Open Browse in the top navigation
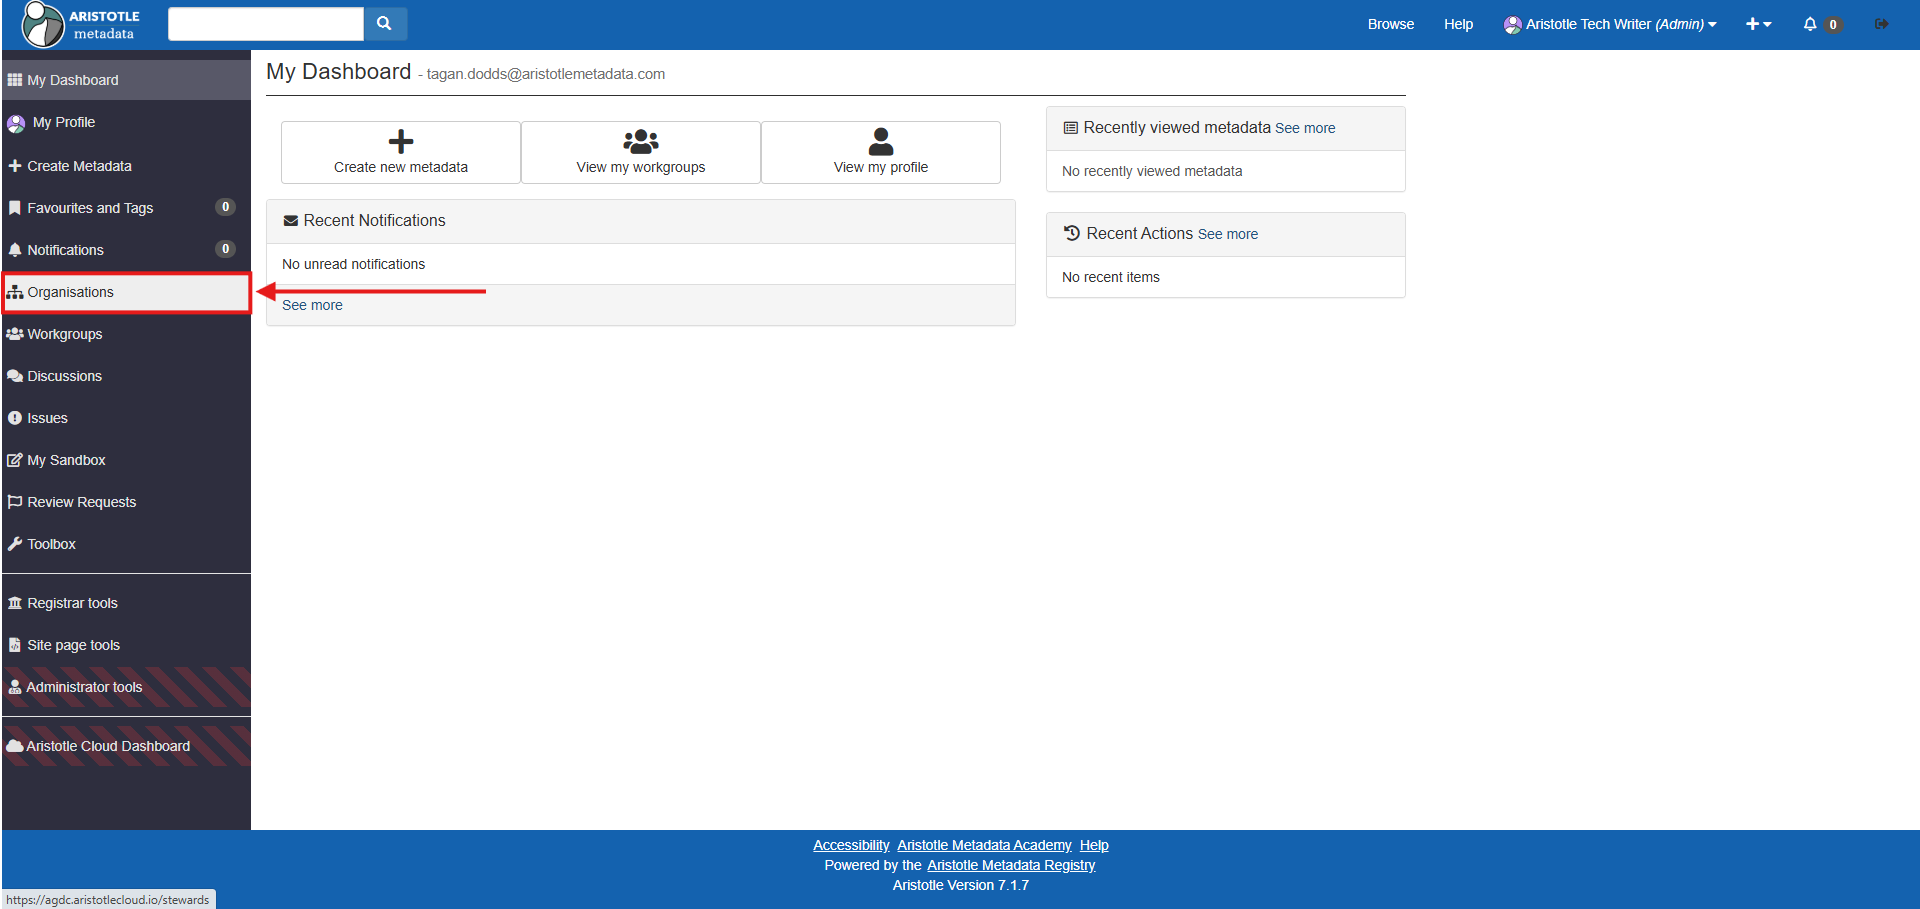Screen dimensions: 1920x909 (1390, 24)
